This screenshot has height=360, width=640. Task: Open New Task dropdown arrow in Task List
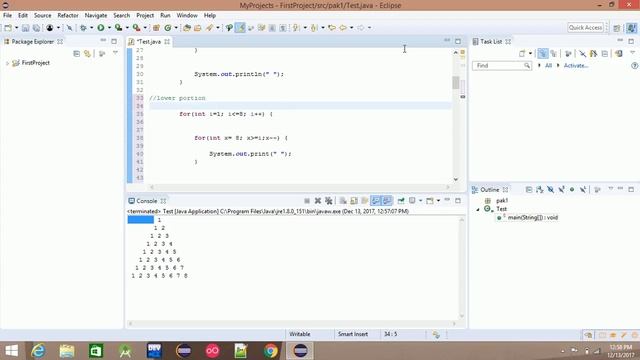pos(530,53)
